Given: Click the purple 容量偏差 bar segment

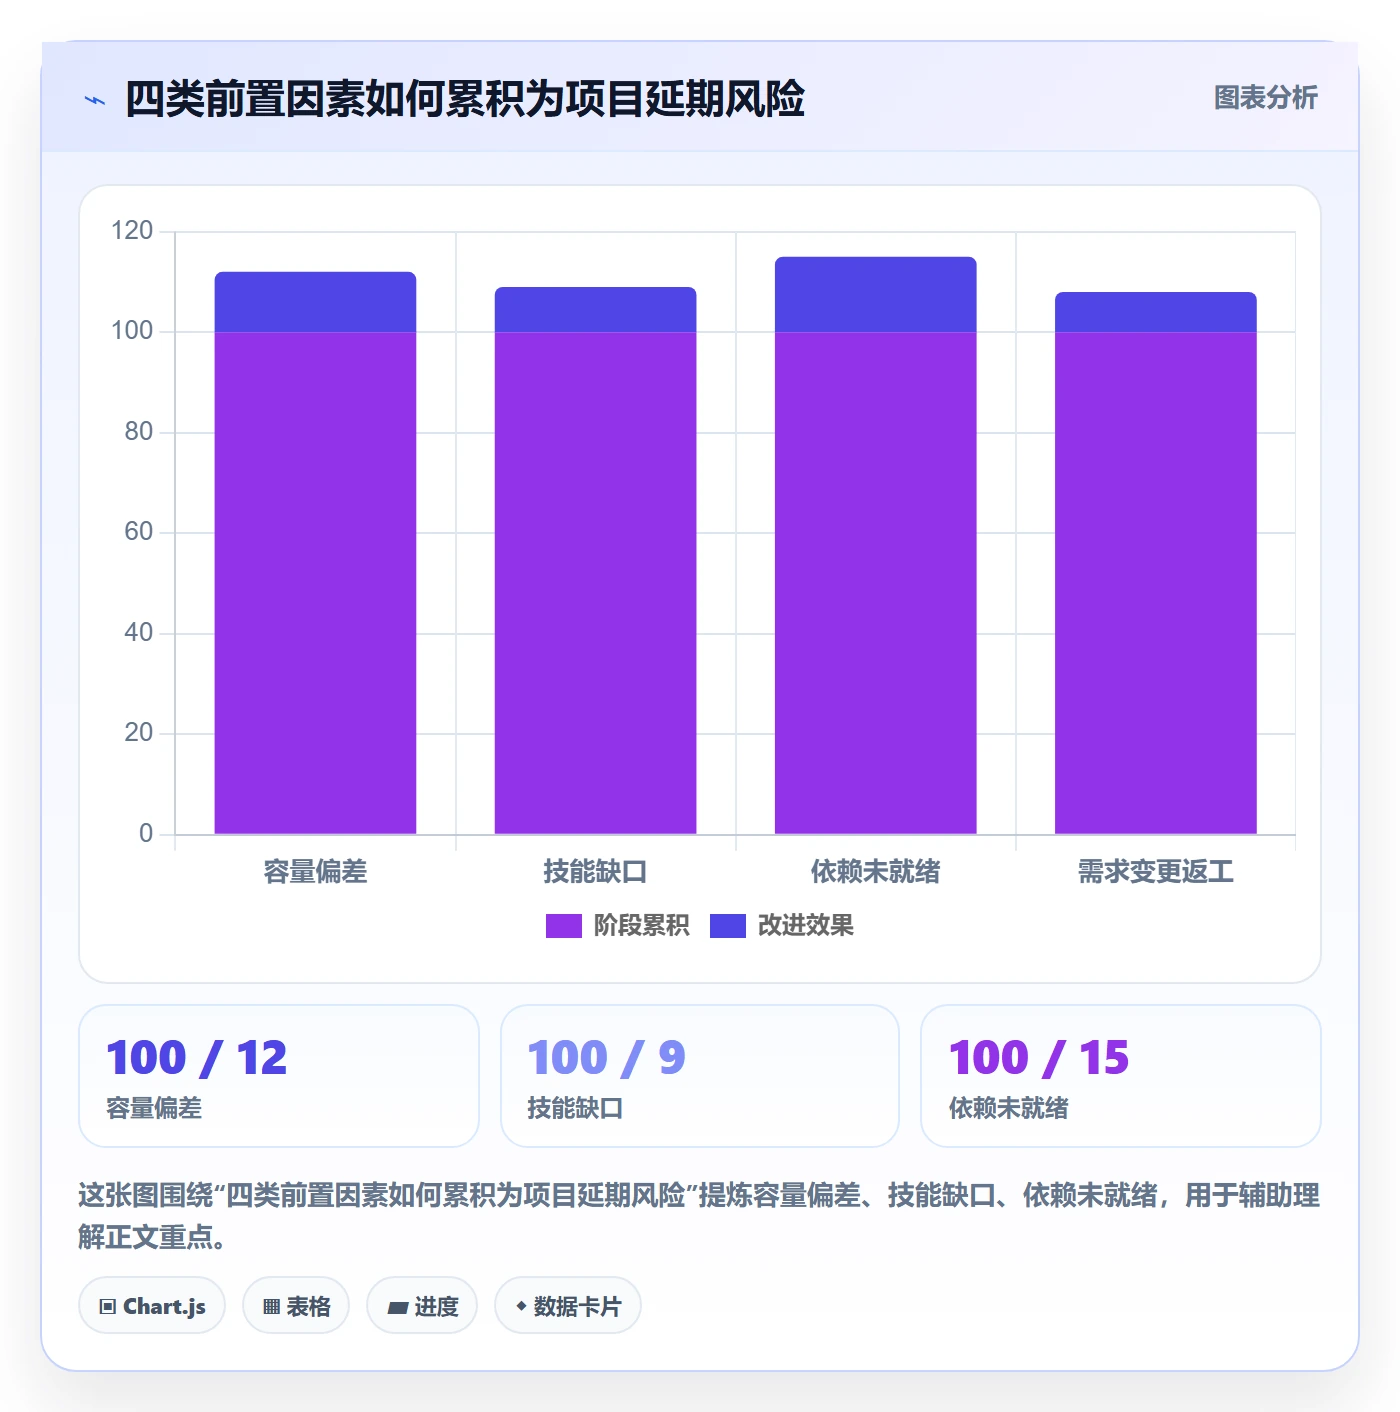Looking at the screenshot, I should [315, 583].
